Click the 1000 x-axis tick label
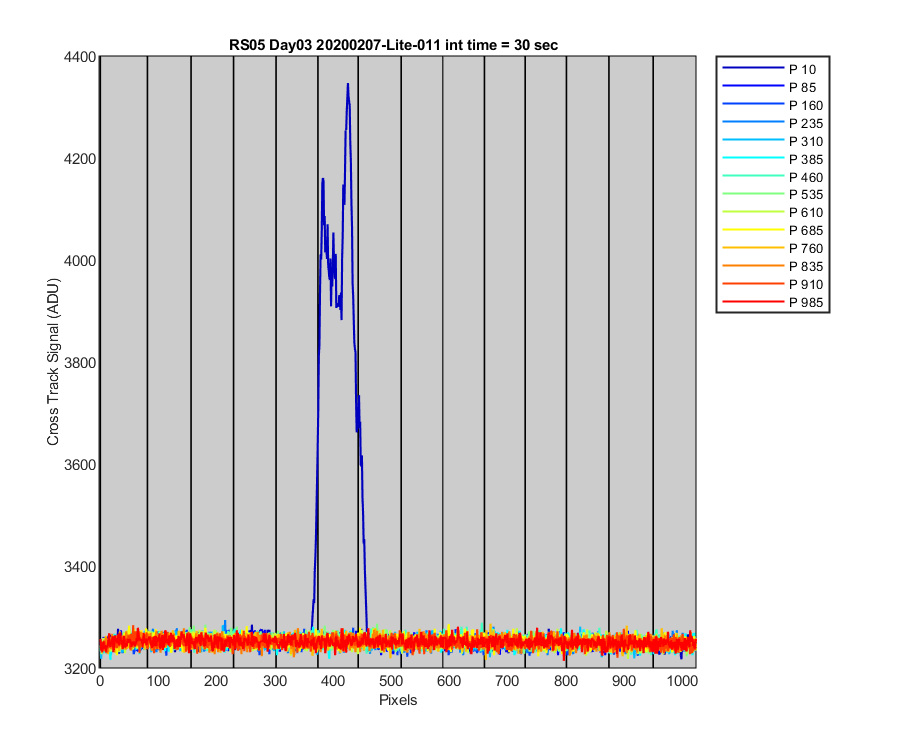 682,681
